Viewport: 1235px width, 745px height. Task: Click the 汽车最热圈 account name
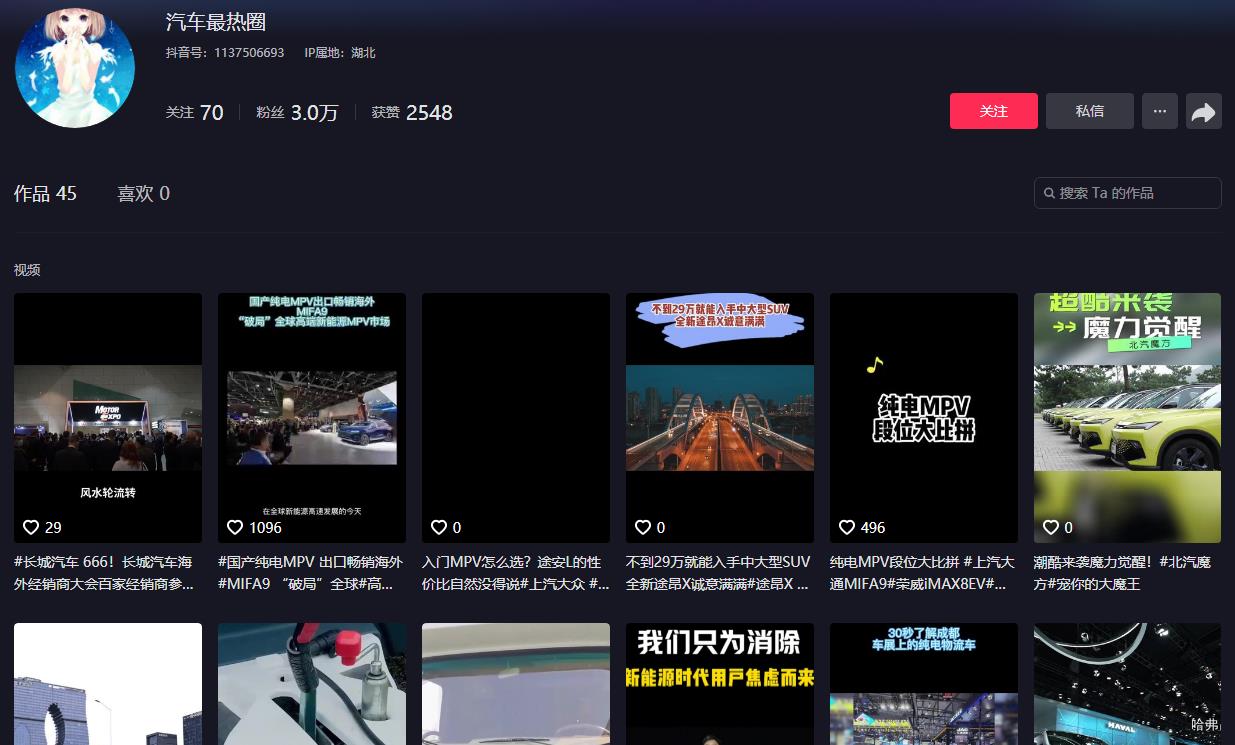(216, 22)
